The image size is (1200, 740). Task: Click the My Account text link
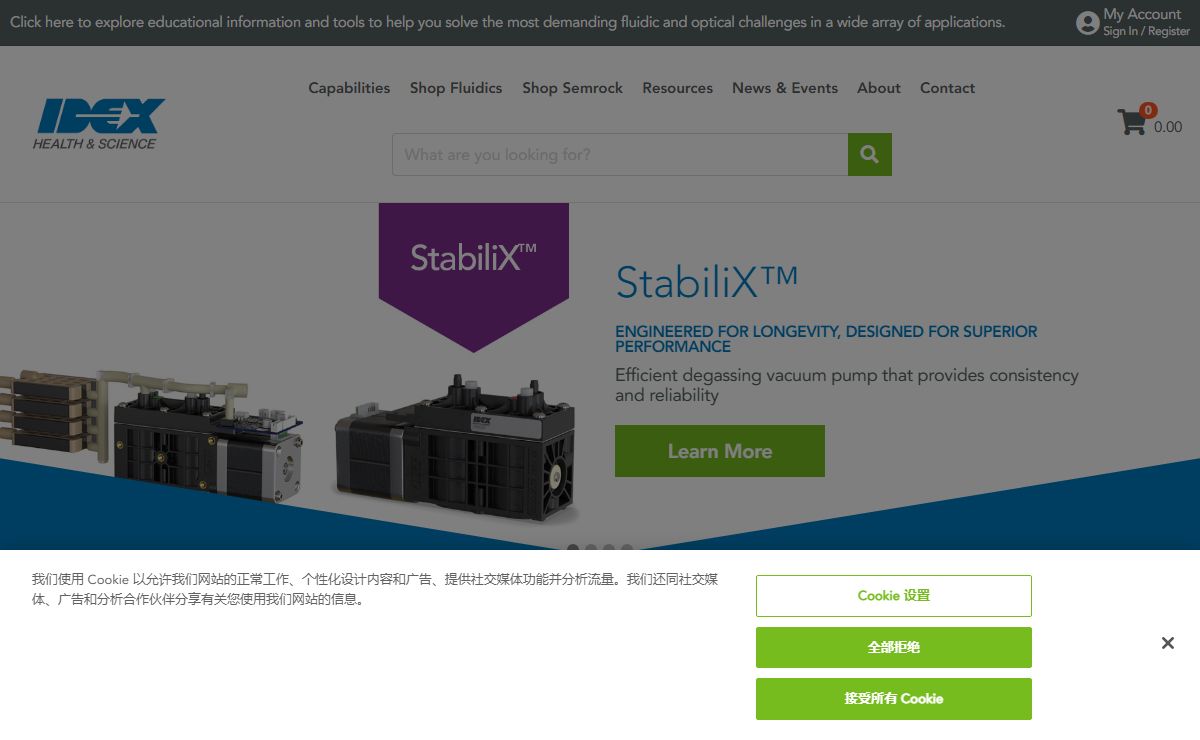click(1142, 14)
